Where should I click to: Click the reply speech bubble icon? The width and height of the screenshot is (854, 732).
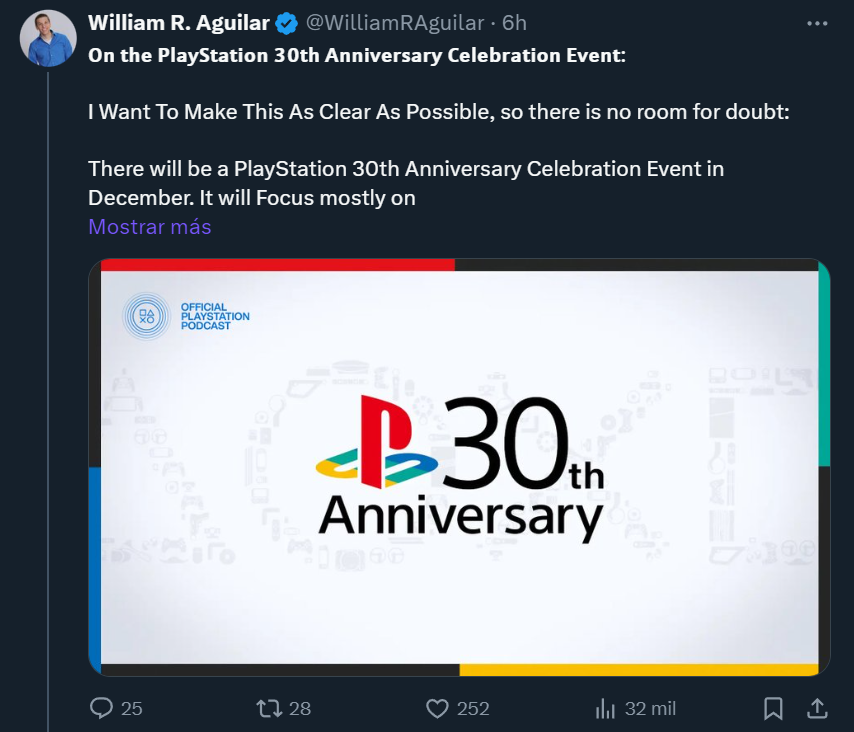(102, 708)
